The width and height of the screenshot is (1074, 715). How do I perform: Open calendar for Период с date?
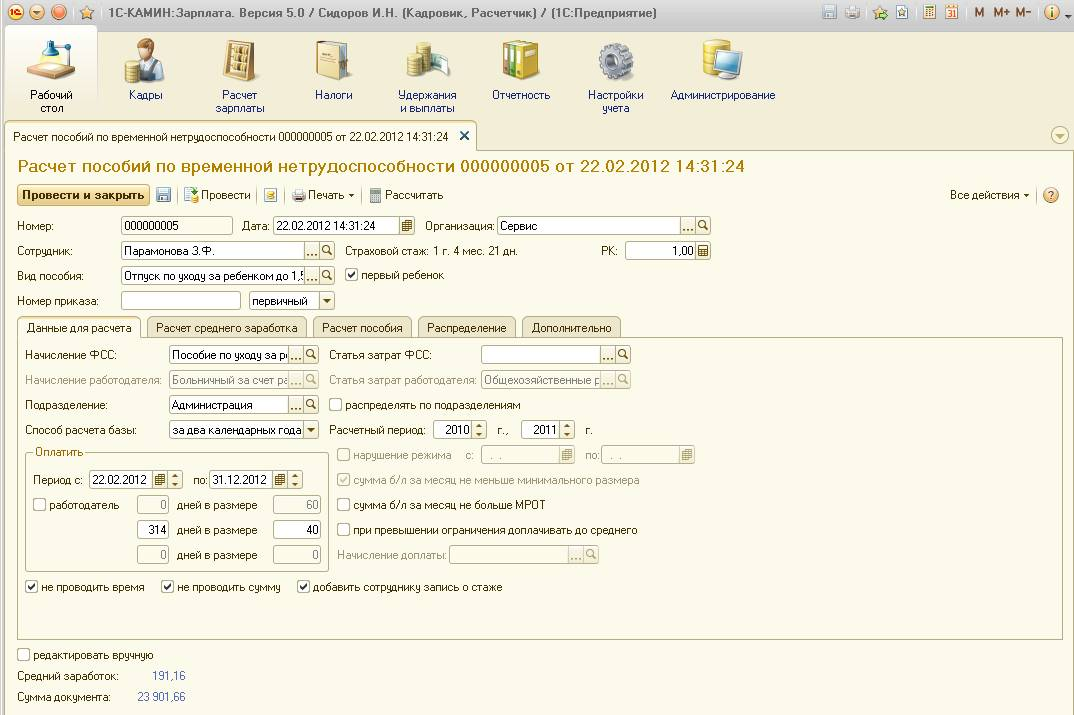coord(160,479)
